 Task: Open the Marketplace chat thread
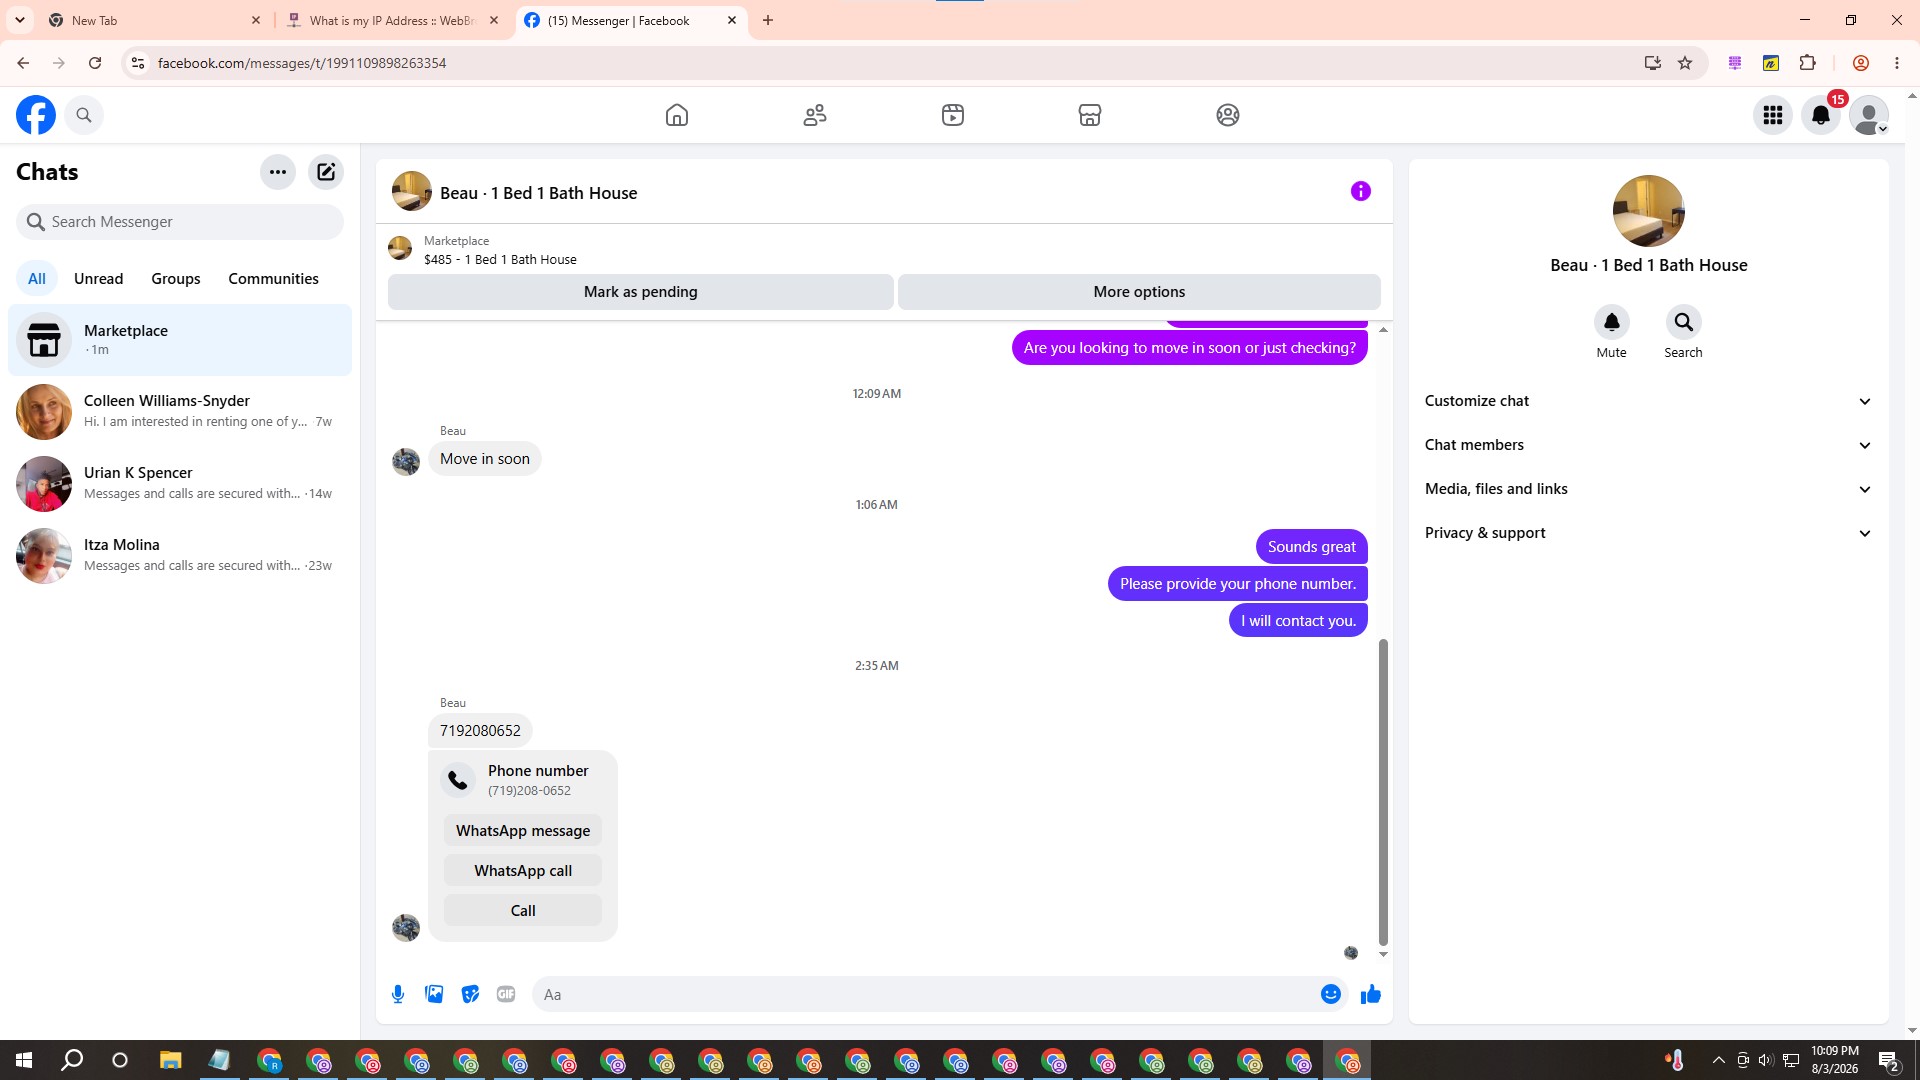180,340
